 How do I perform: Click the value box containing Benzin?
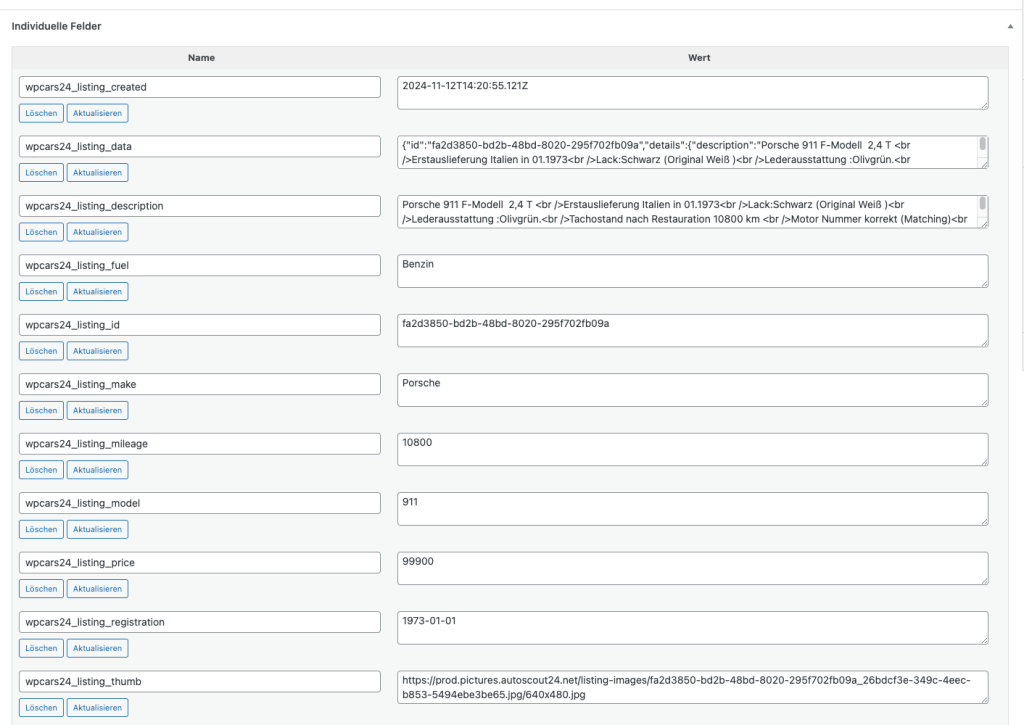click(x=691, y=271)
